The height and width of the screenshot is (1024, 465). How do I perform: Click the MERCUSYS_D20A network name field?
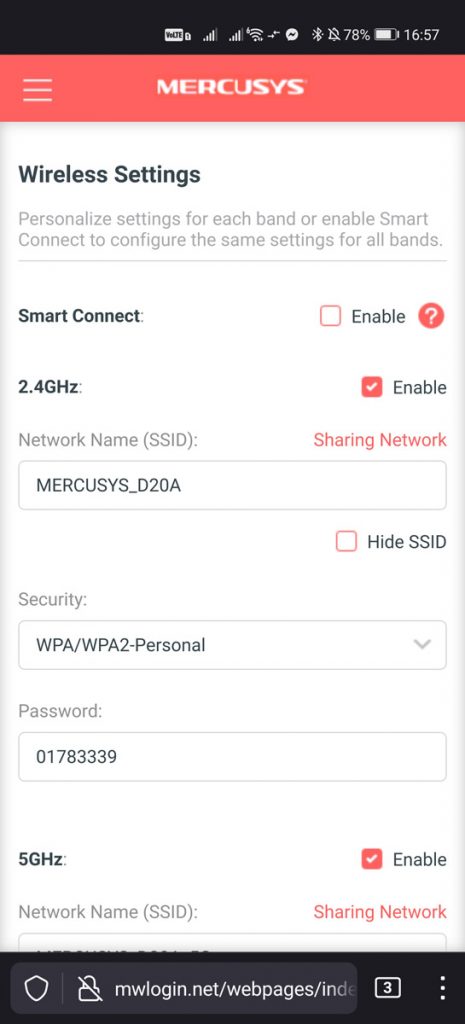232,485
